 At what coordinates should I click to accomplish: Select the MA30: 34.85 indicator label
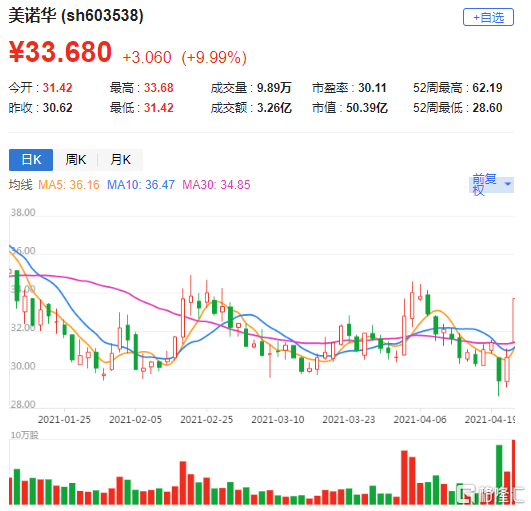point(216,185)
